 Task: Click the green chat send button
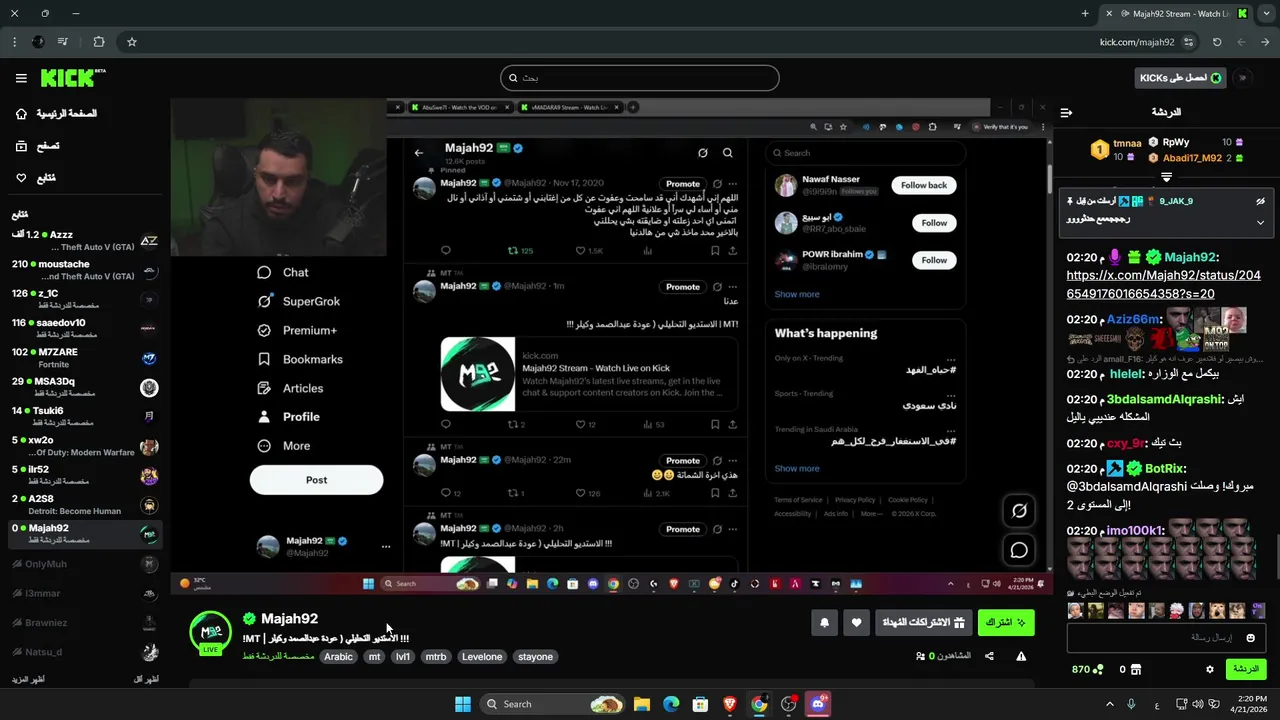click(1246, 669)
